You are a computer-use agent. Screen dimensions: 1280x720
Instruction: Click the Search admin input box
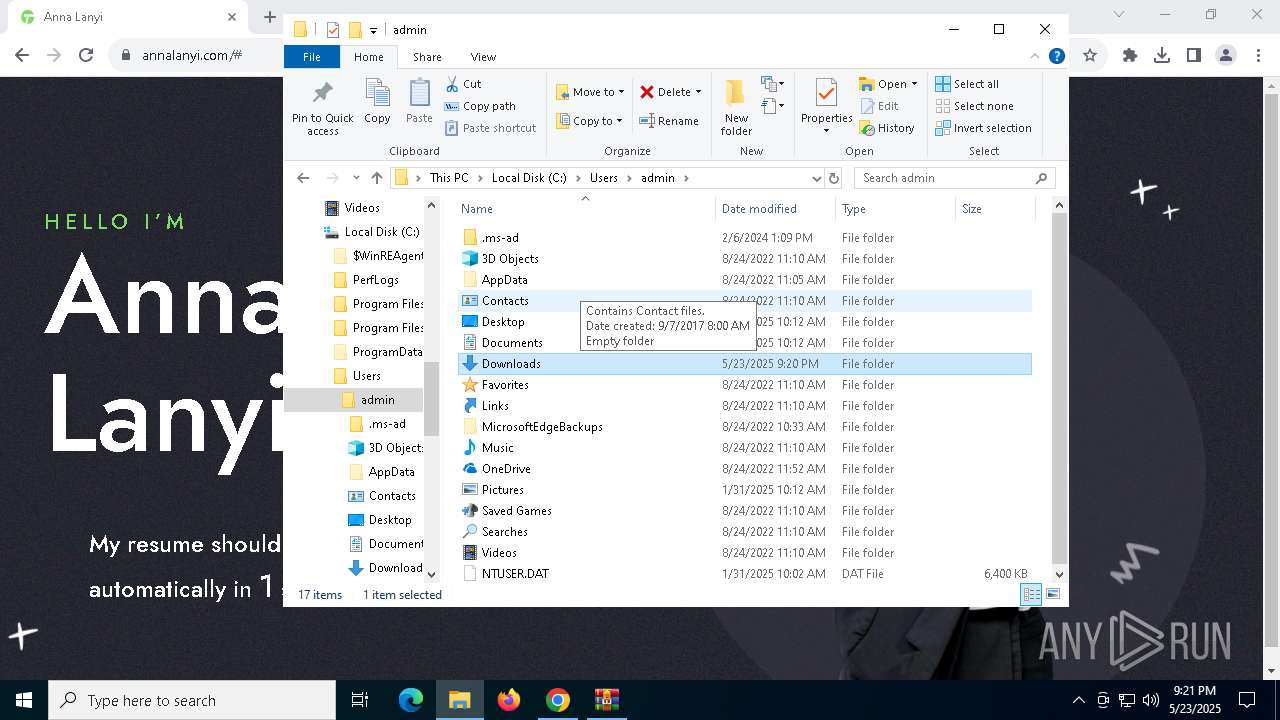coord(955,178)
